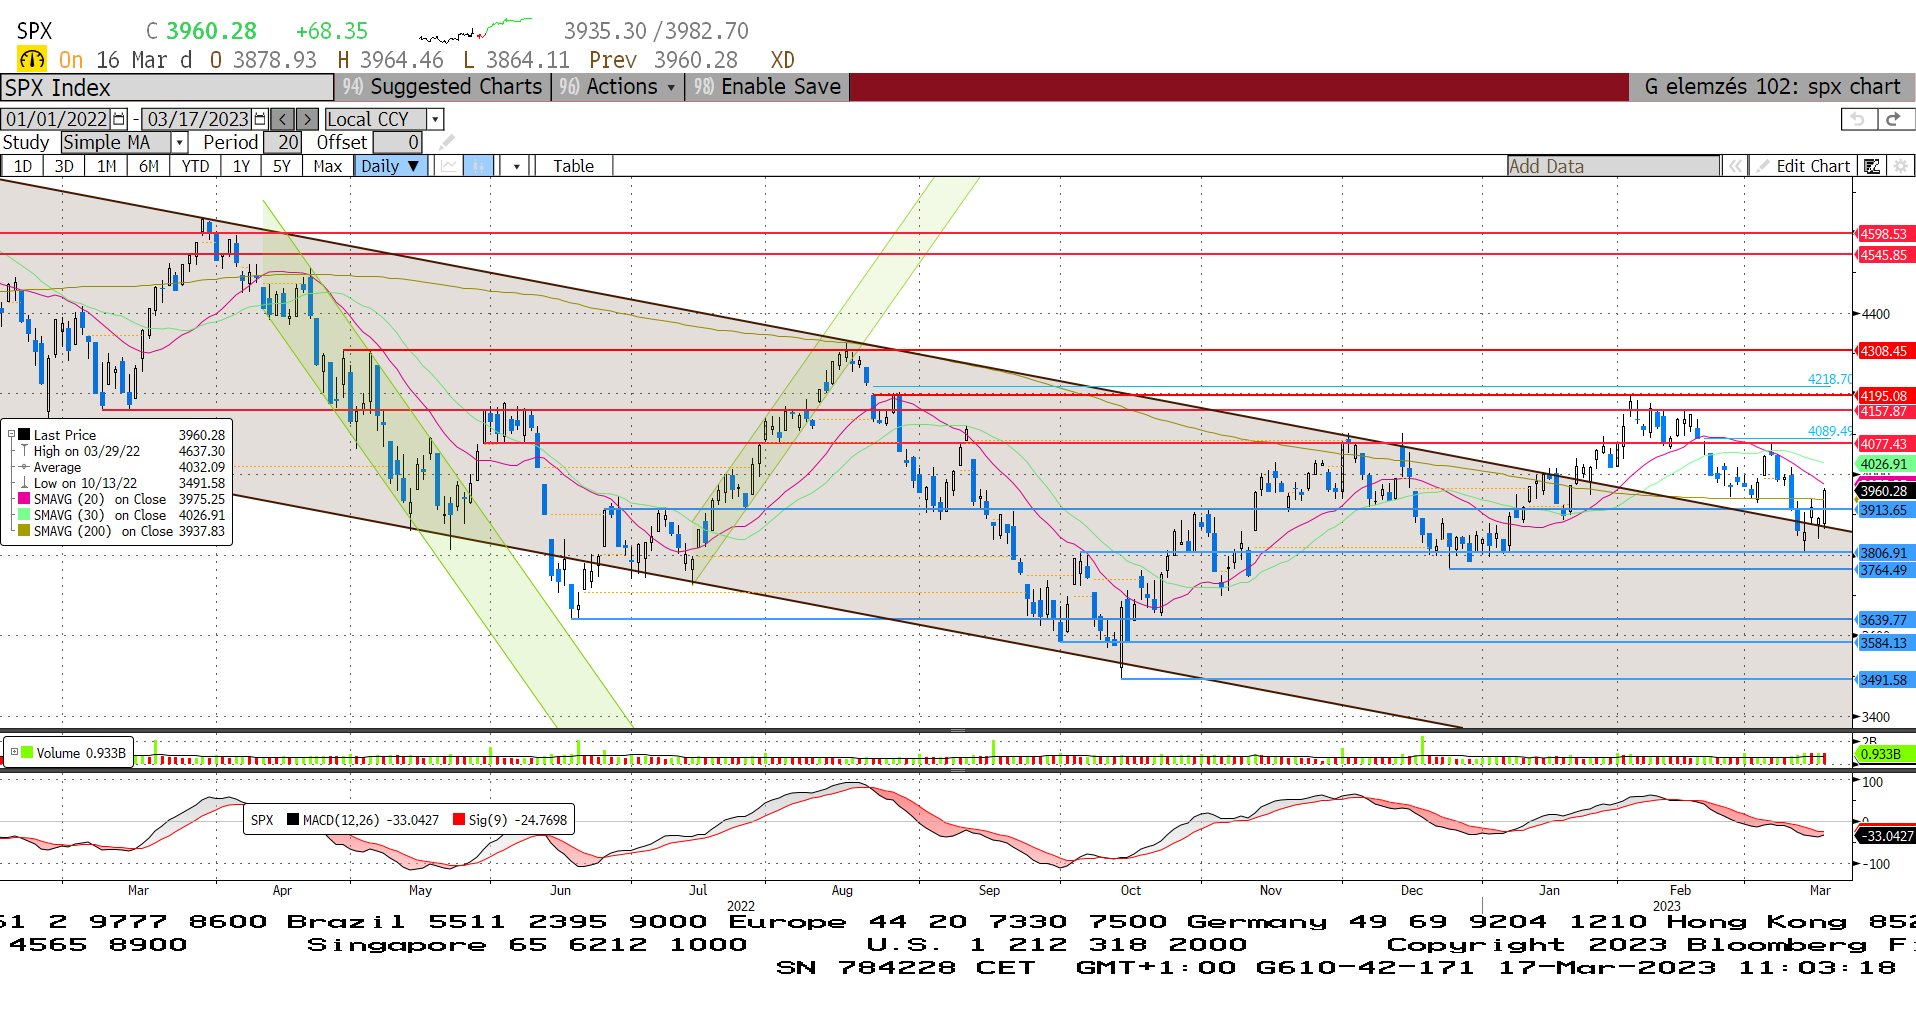Click the double-chevron collapse icon
The image size is (1916, 1023).
tap(1735, 166)
